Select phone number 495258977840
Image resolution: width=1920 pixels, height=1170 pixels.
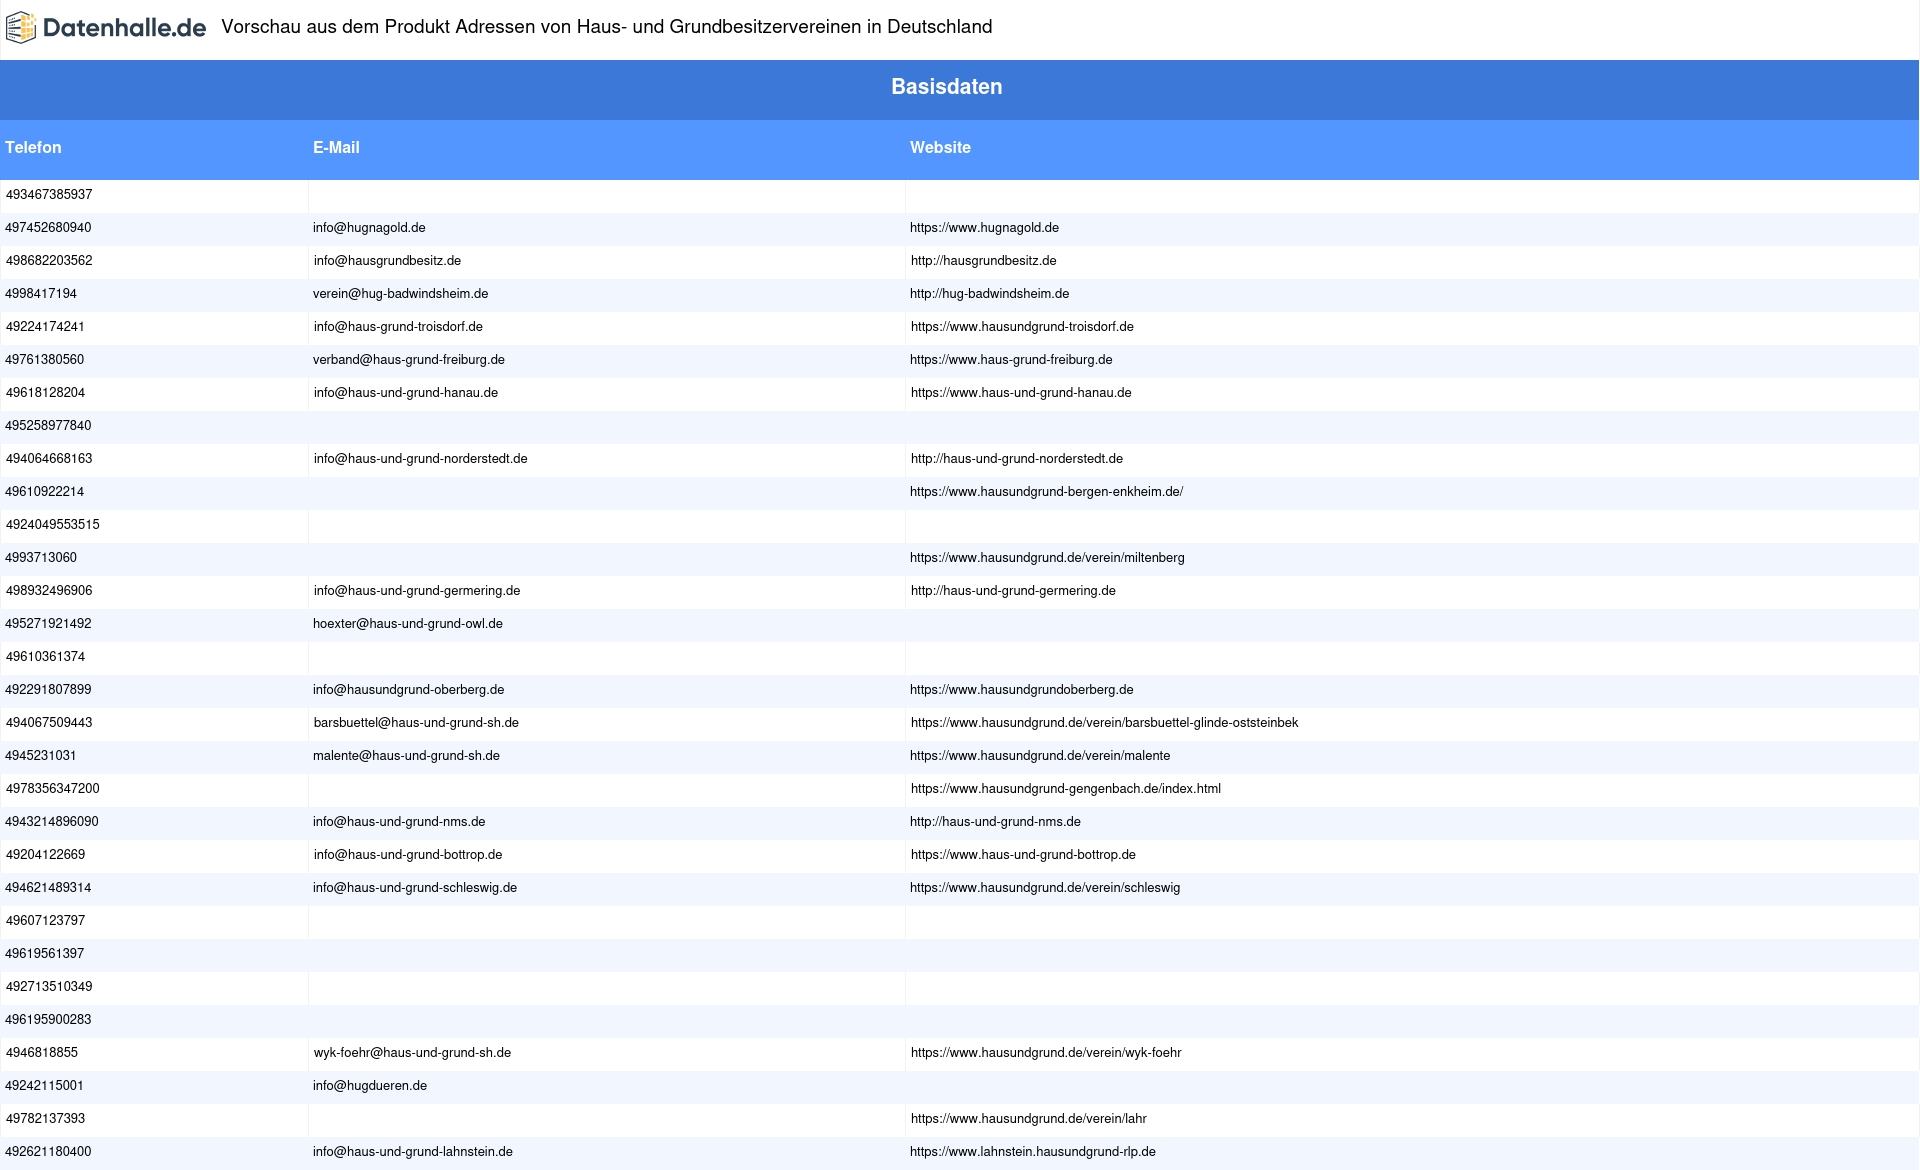48,426
